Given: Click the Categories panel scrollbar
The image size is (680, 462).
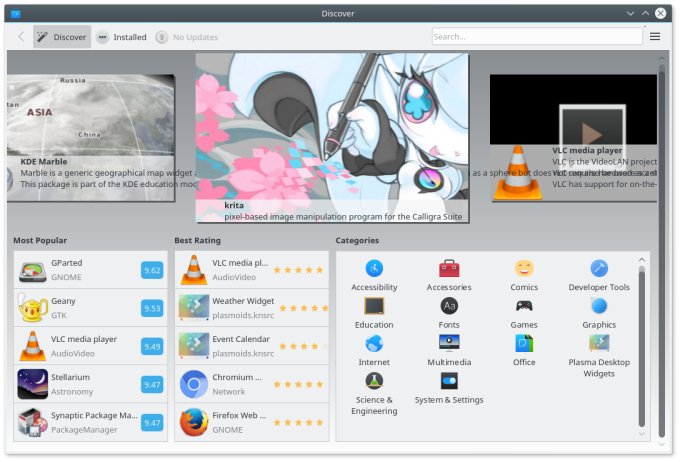Looking at the screenshot, I should coord(642,340).
